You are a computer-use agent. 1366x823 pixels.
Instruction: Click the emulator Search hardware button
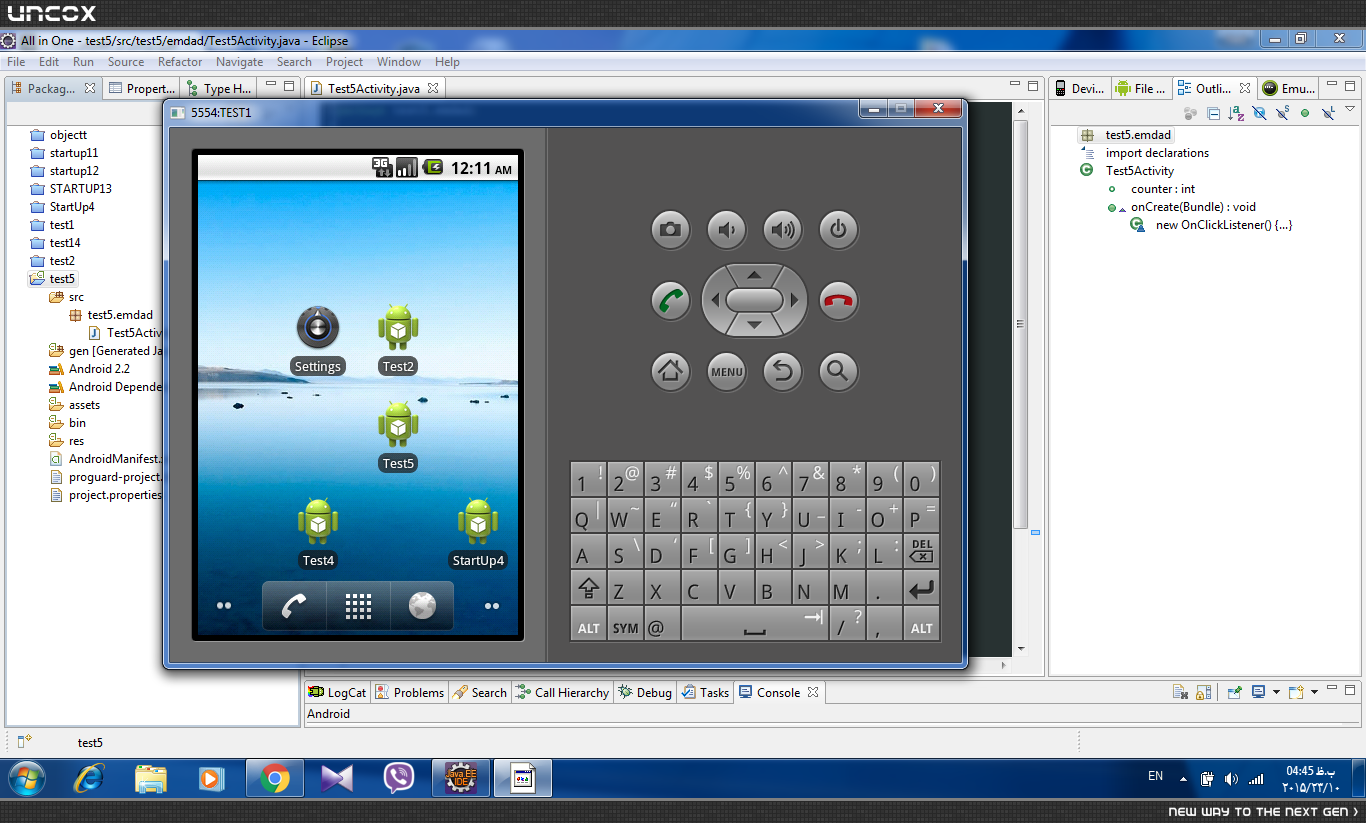pyautogui.click(x=839, y=371)
